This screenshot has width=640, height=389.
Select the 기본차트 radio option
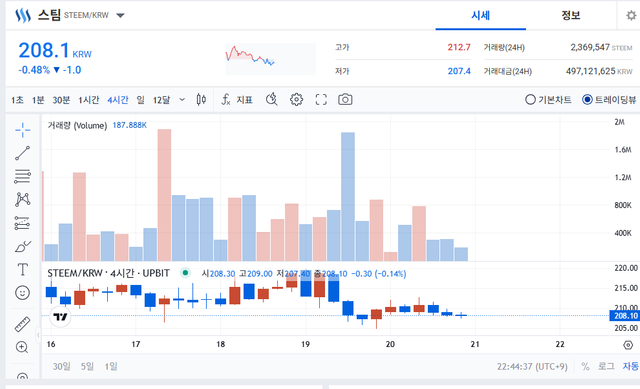(x=548, y=100)
